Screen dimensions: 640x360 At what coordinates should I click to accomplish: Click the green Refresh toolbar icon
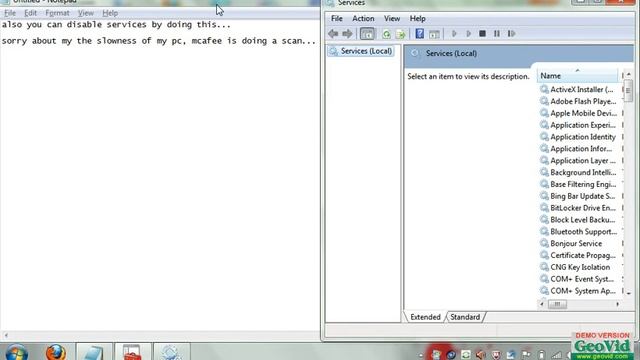coord(386,34)
